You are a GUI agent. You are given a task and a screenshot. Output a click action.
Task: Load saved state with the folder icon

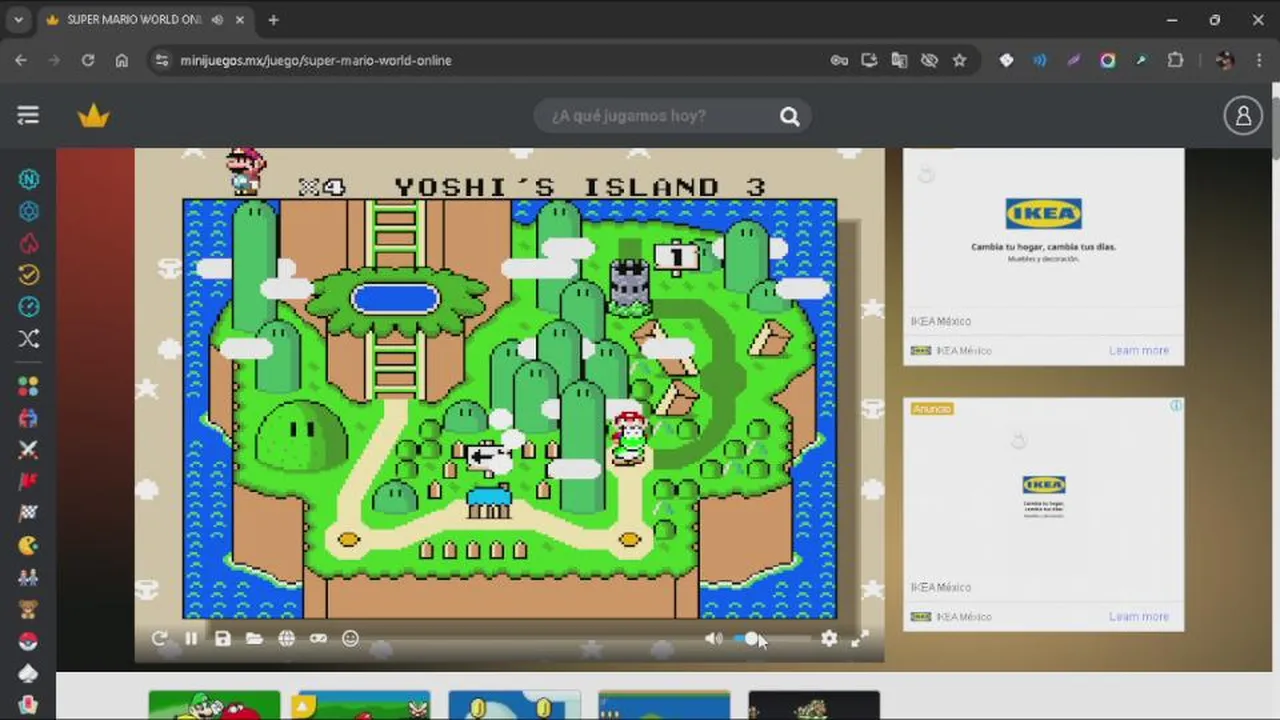tap(255, 638)
